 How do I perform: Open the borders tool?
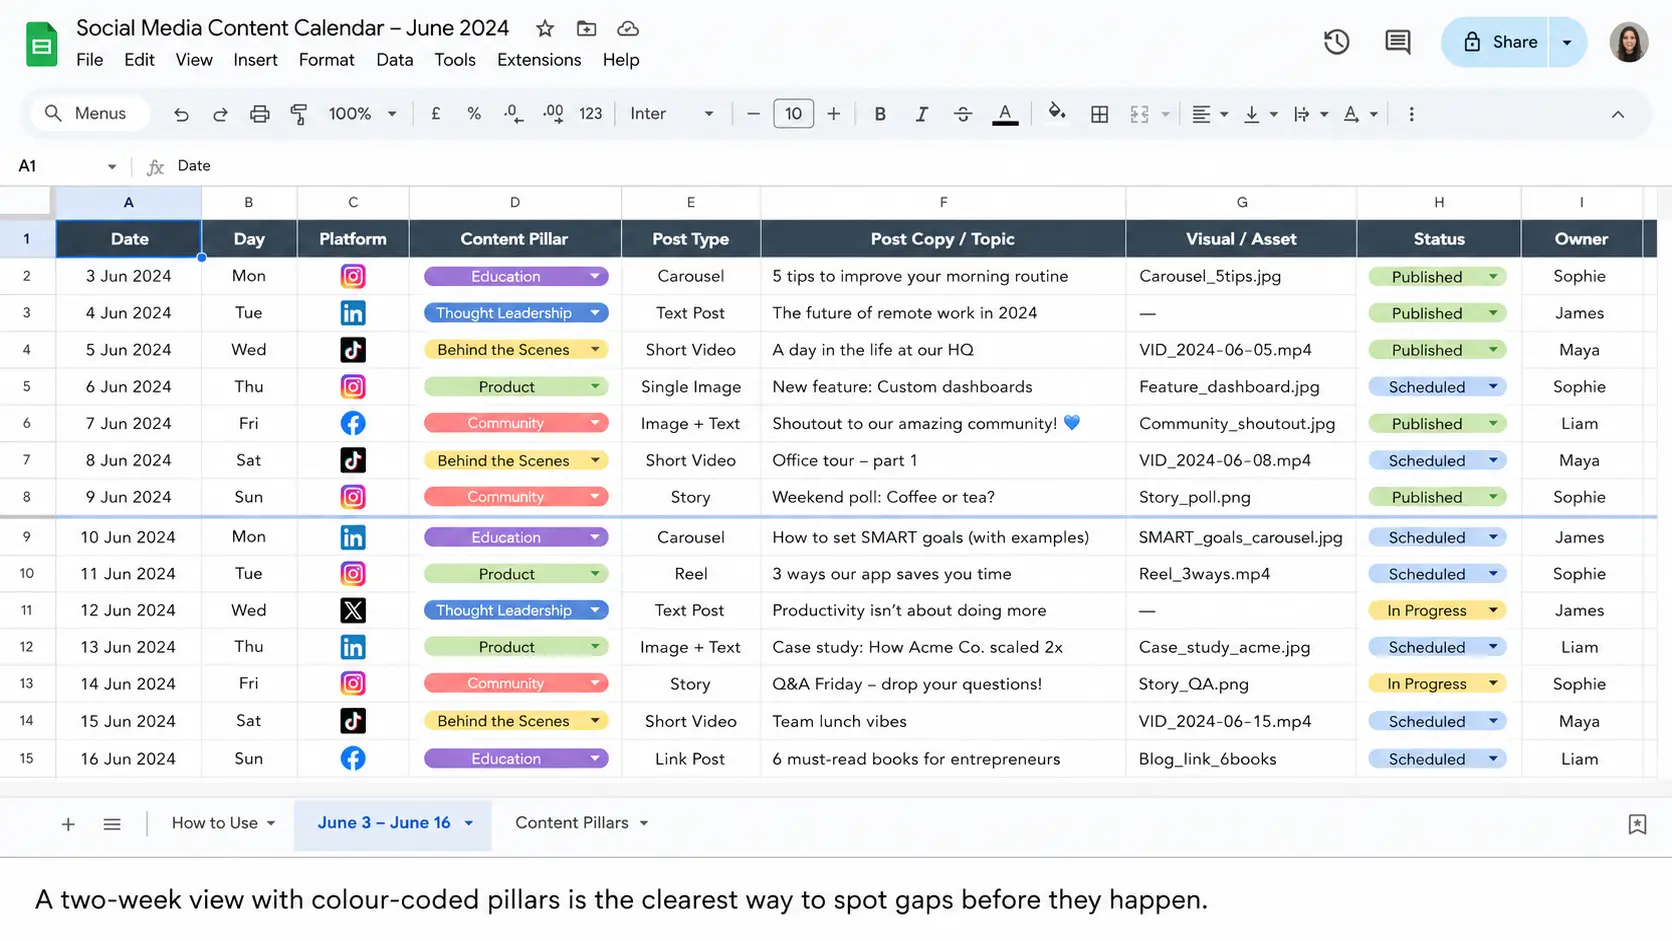1100,114
